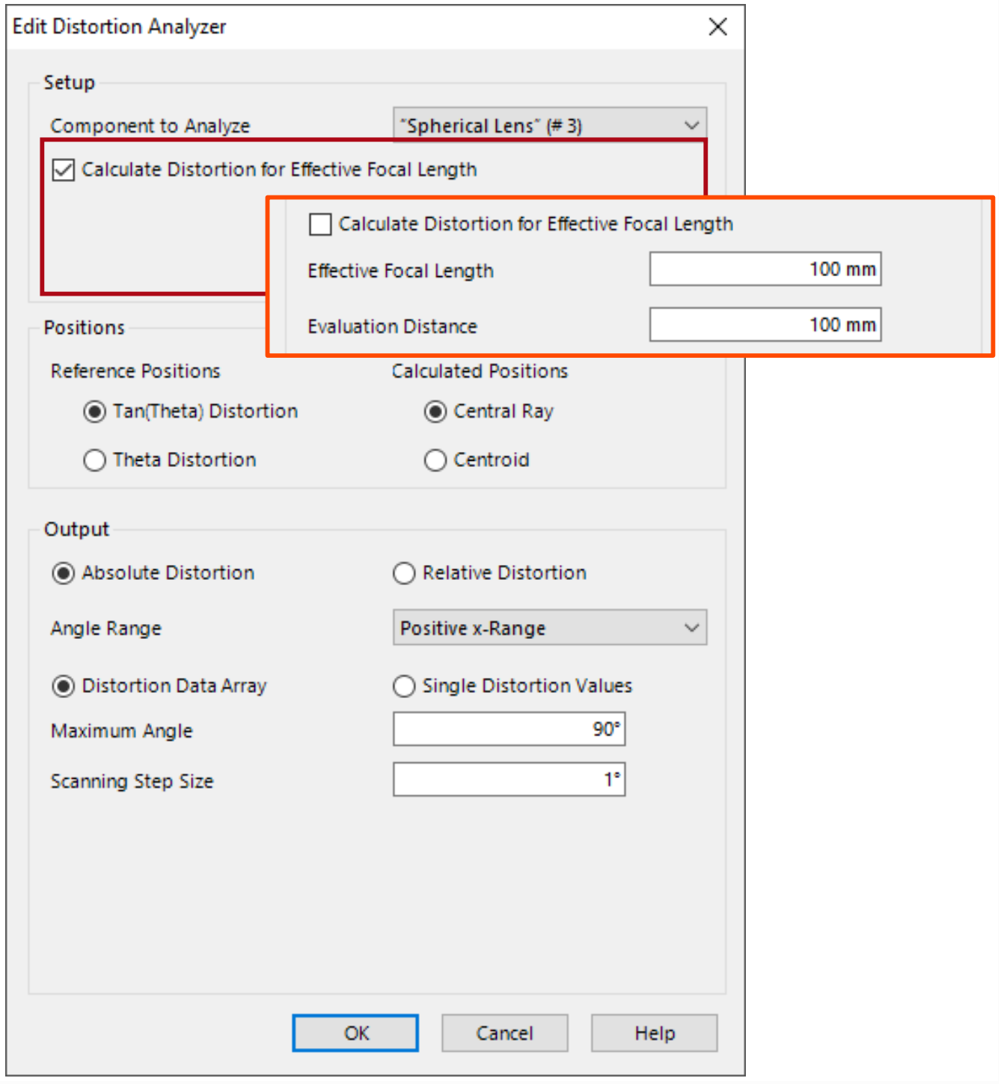Select Theta Distortion reference position
The image size is (999, 1084).
(x=94, y=460)
